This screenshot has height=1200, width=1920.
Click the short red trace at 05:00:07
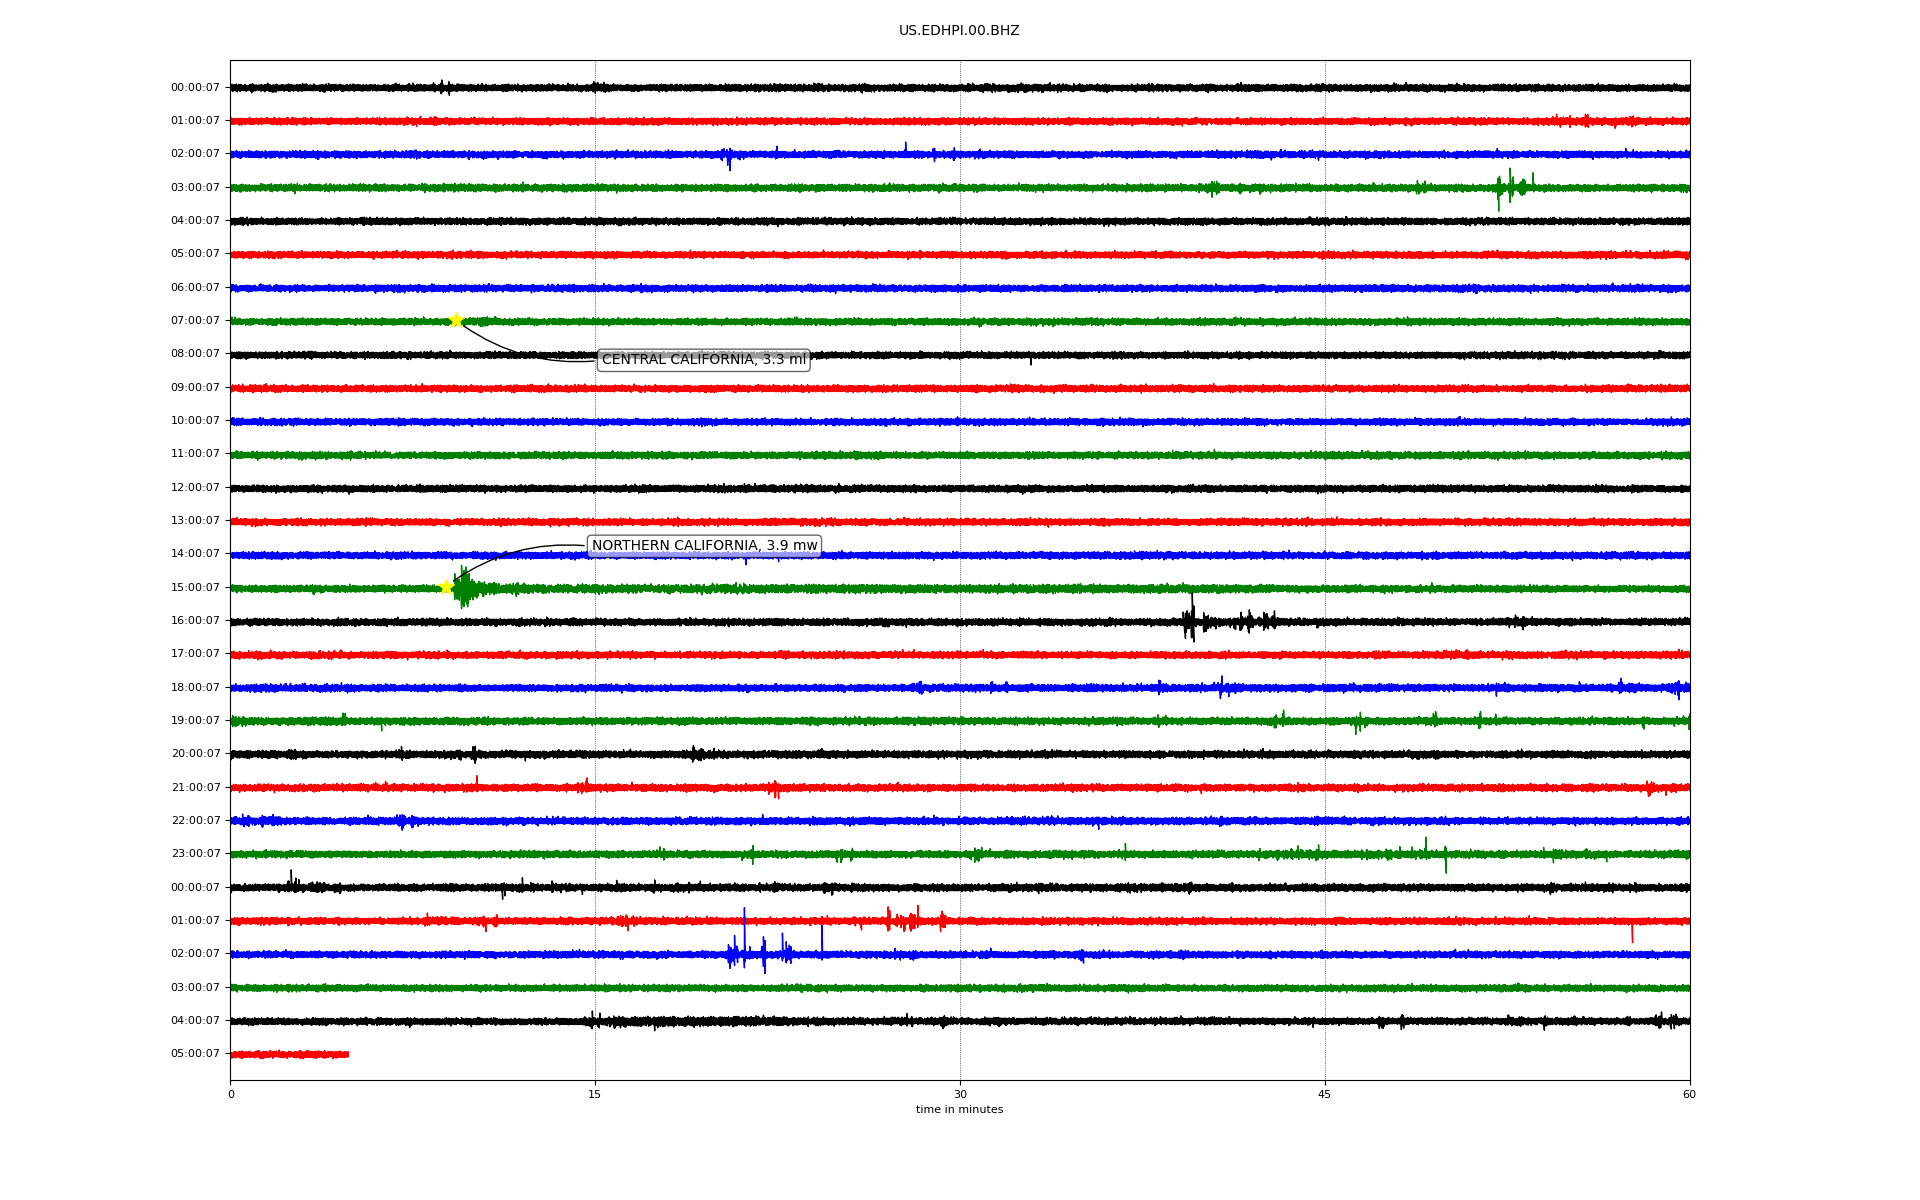289,1054
